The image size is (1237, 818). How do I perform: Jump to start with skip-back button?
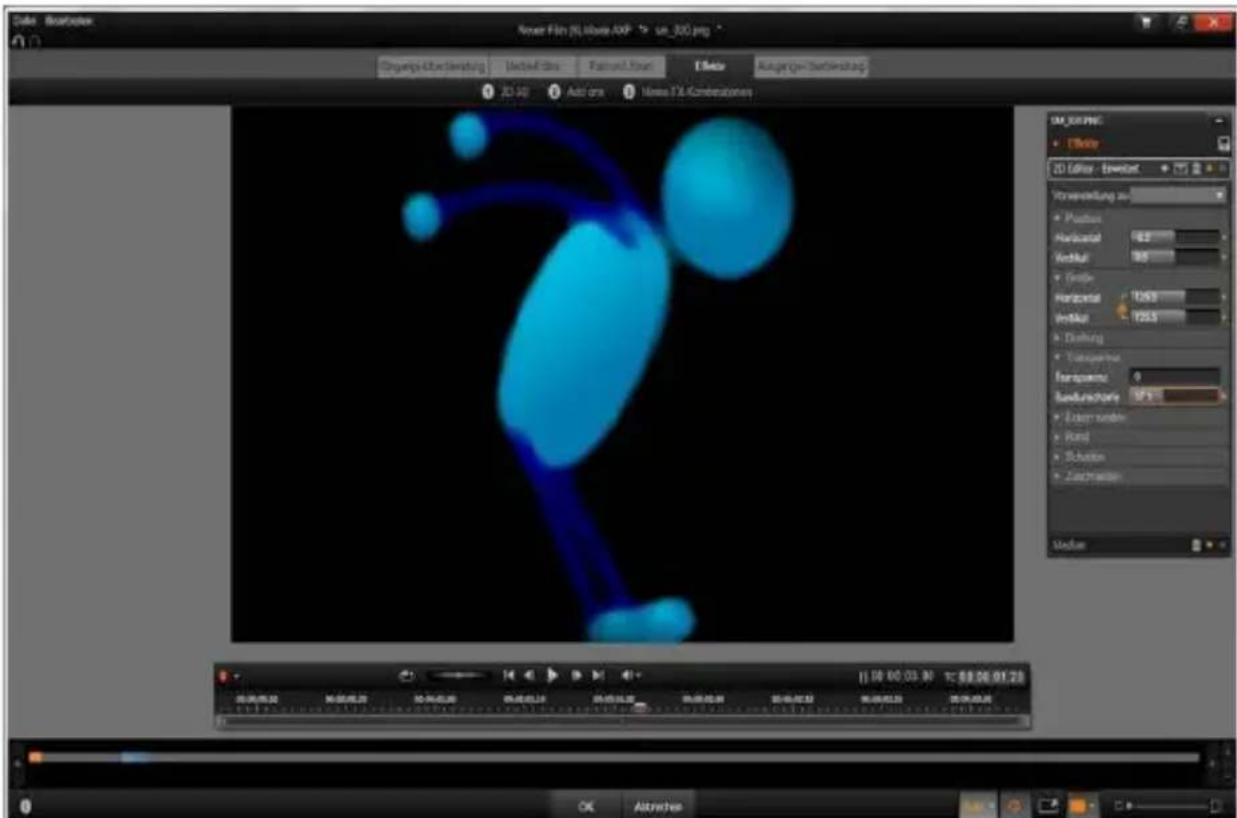click(509, 676)
